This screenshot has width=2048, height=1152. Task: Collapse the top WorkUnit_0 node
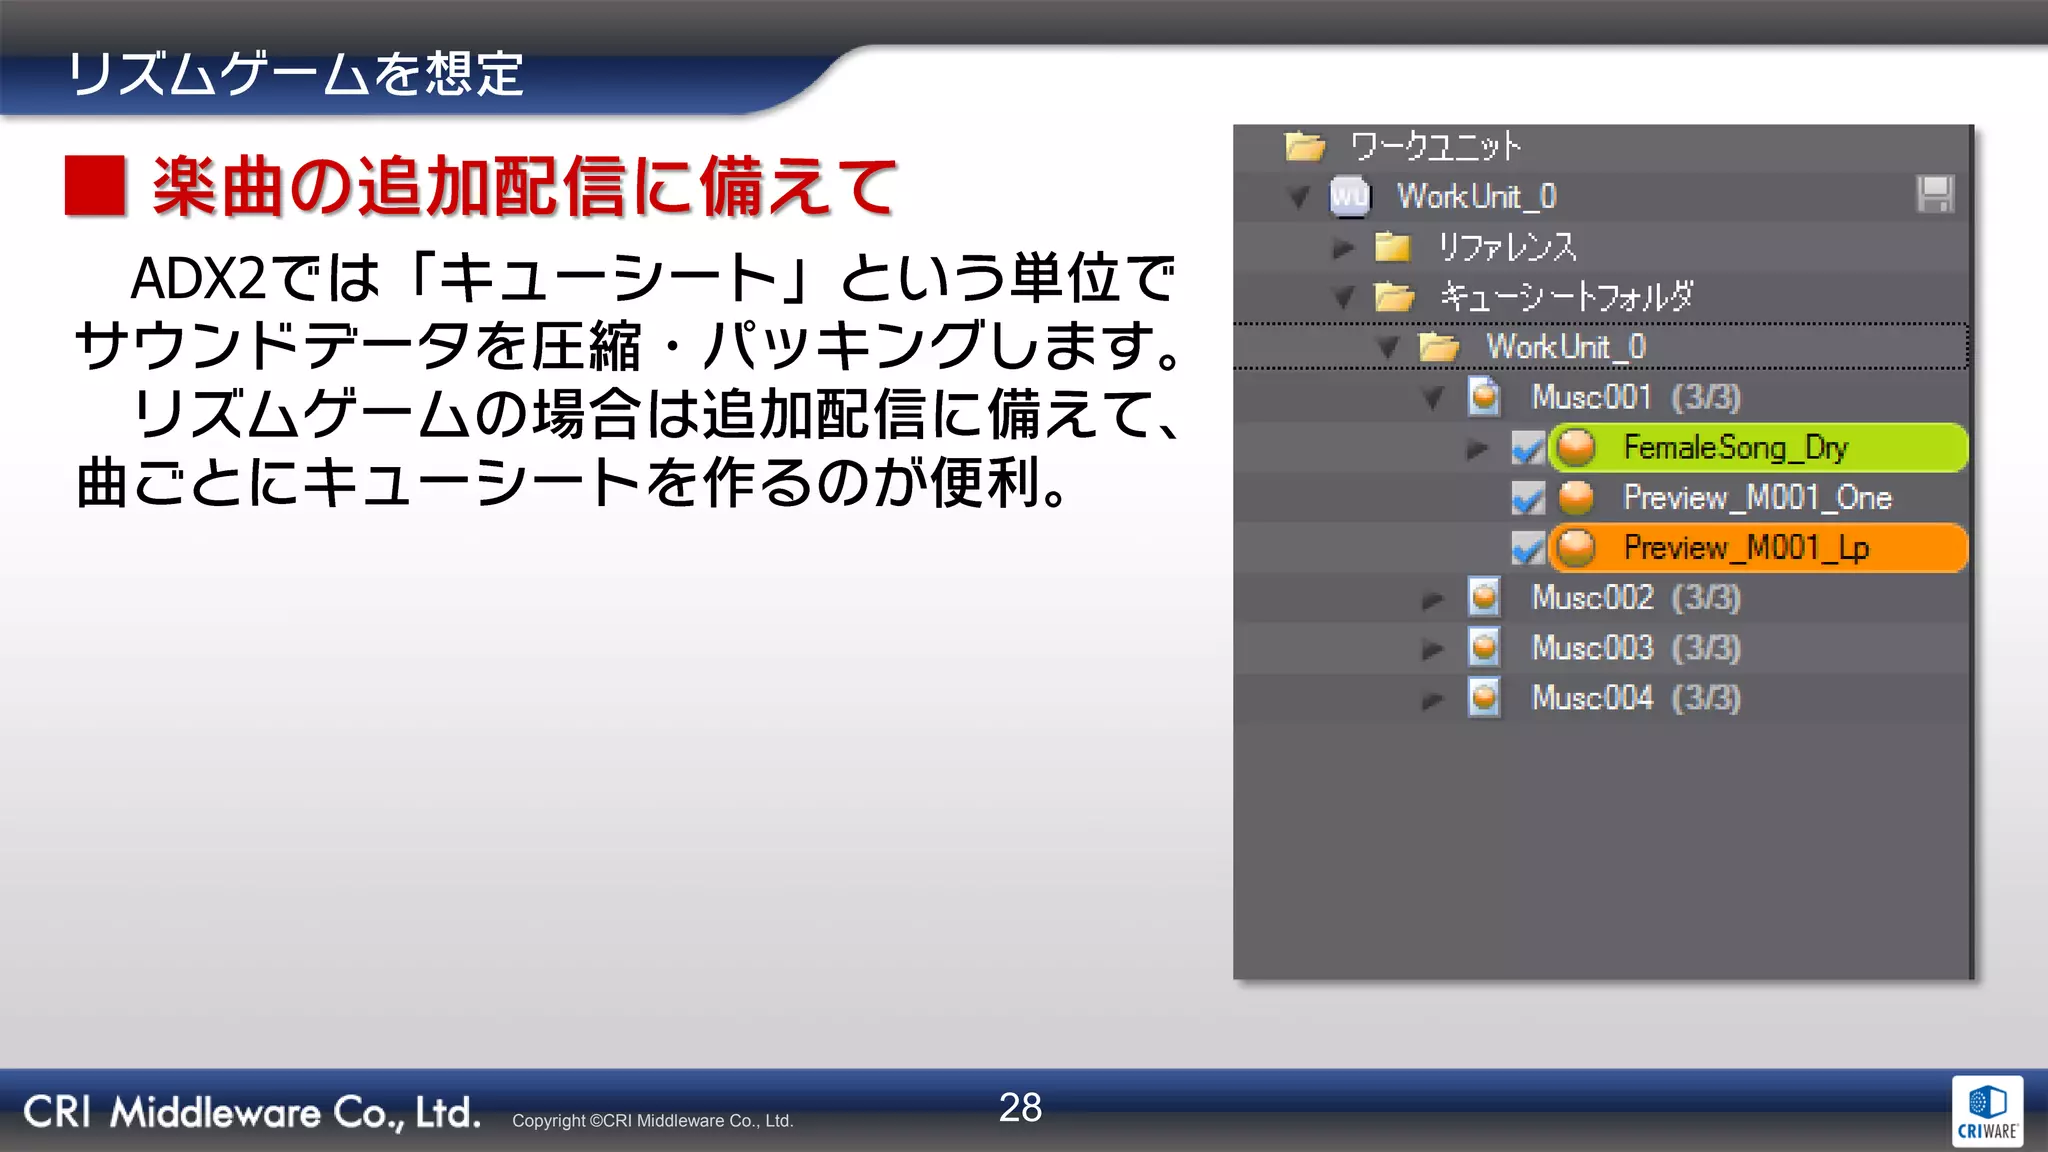pyautogui.click(x=1298, y=198)
